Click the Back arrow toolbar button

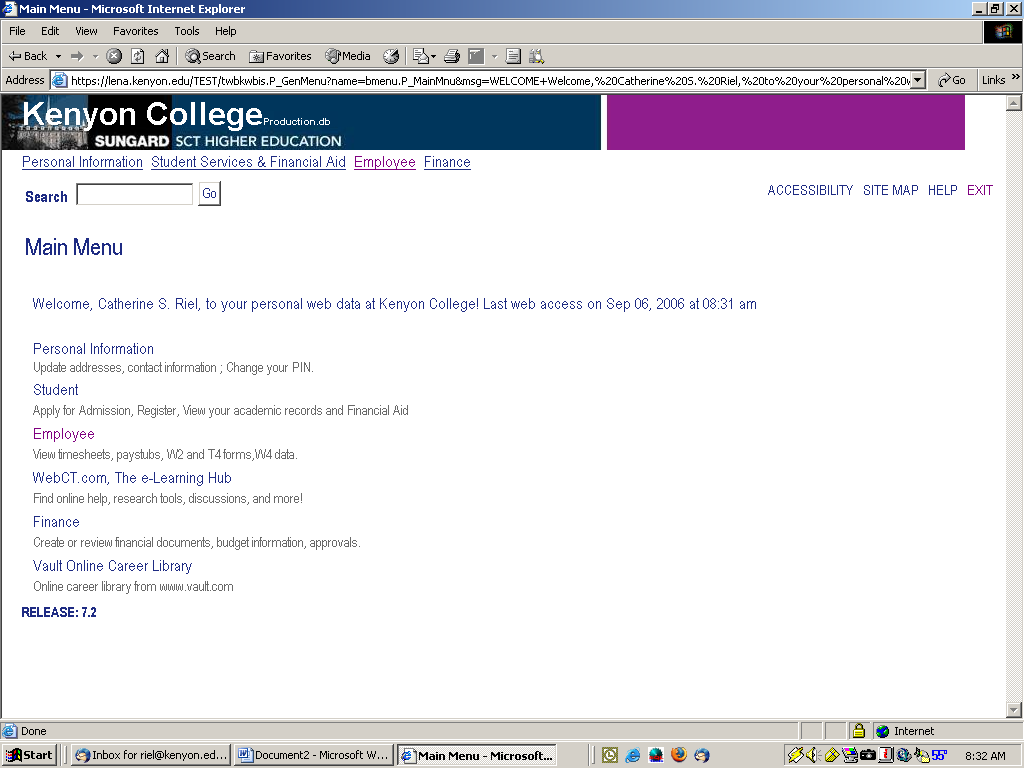click(x=27, y=56)
